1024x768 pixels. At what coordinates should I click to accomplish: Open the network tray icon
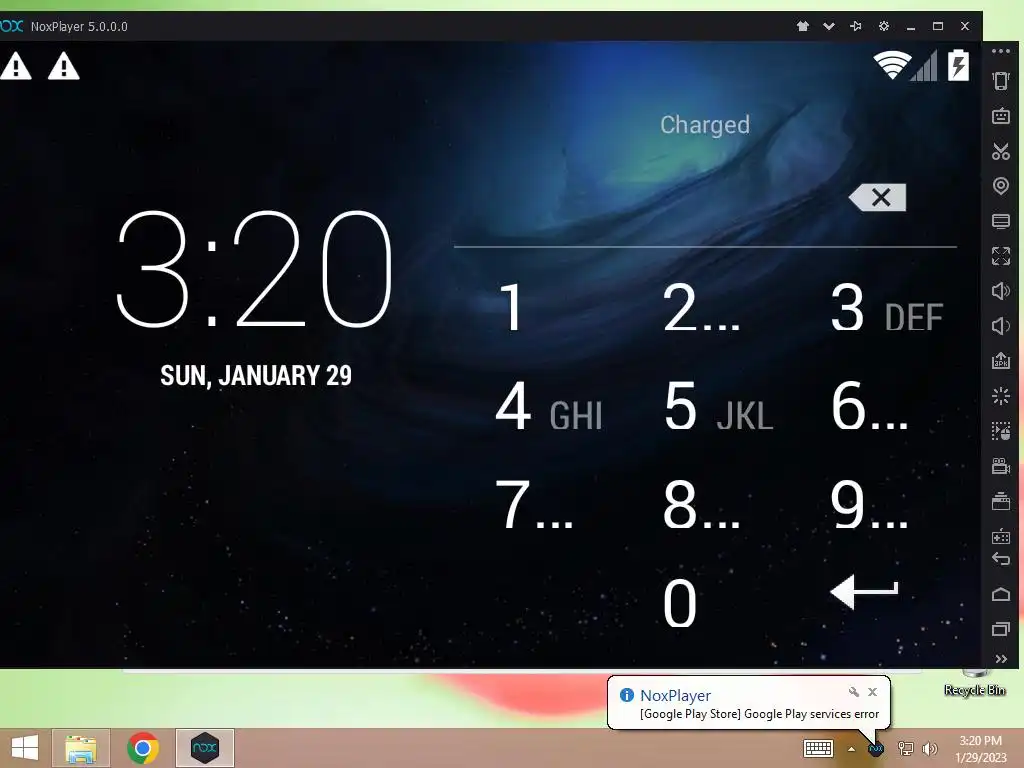pyautogui.click(x=905, y=748)
